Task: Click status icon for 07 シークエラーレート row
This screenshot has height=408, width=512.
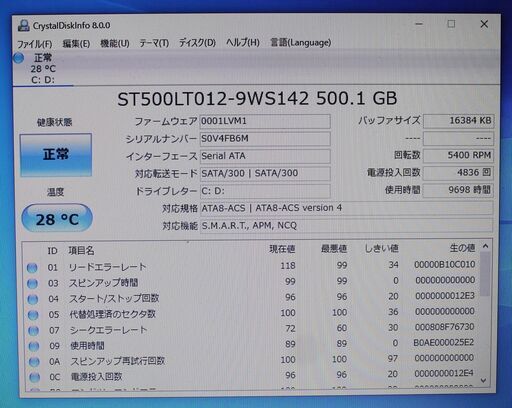Action: pos(33,330)
